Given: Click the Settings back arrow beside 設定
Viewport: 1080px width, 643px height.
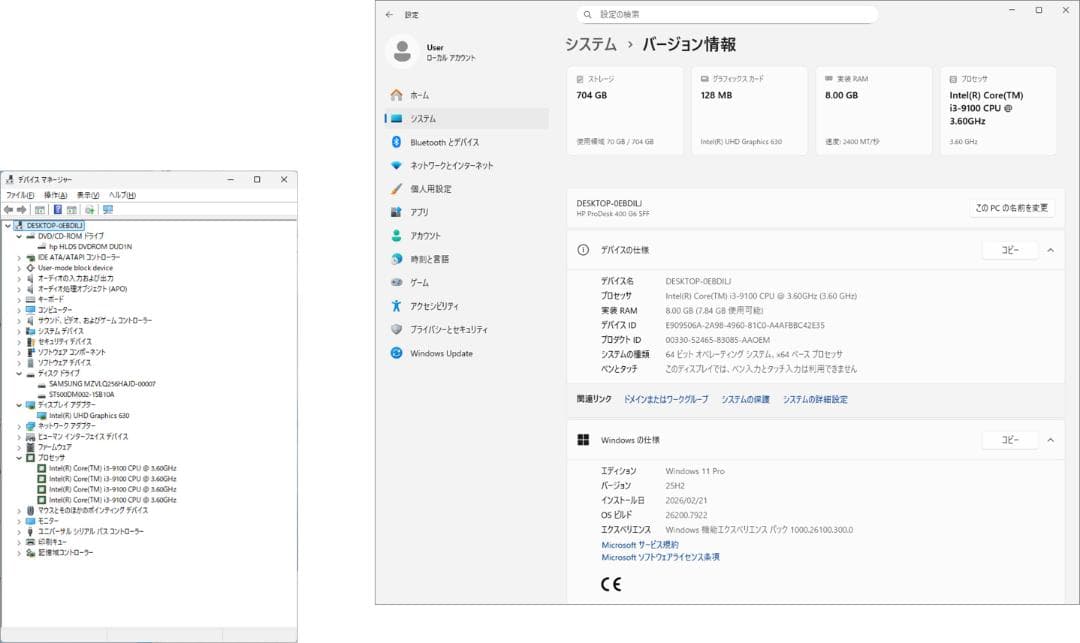Looking at the screenshot, I should pyautogui.click(x=389, y=14).
